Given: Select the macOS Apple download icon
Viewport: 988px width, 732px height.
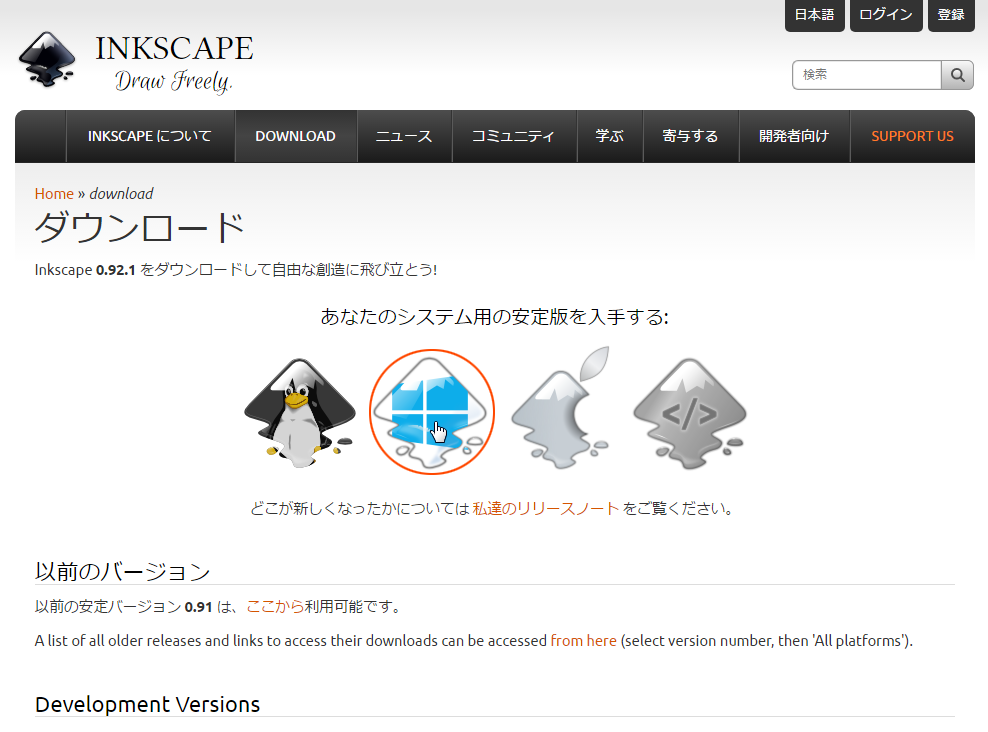Looking at the screenshot, I should tap(560, 408).
